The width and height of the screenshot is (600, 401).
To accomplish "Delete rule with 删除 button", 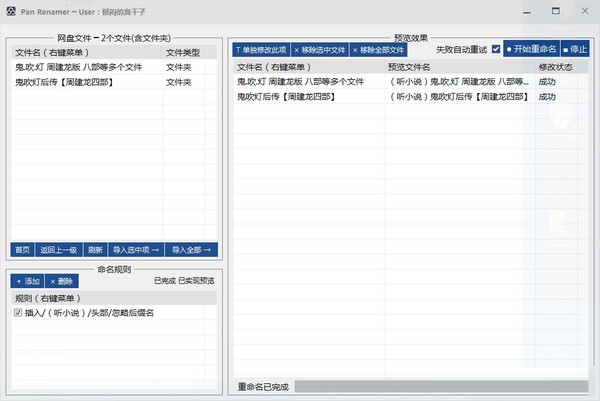I will (x=62, y=281).
